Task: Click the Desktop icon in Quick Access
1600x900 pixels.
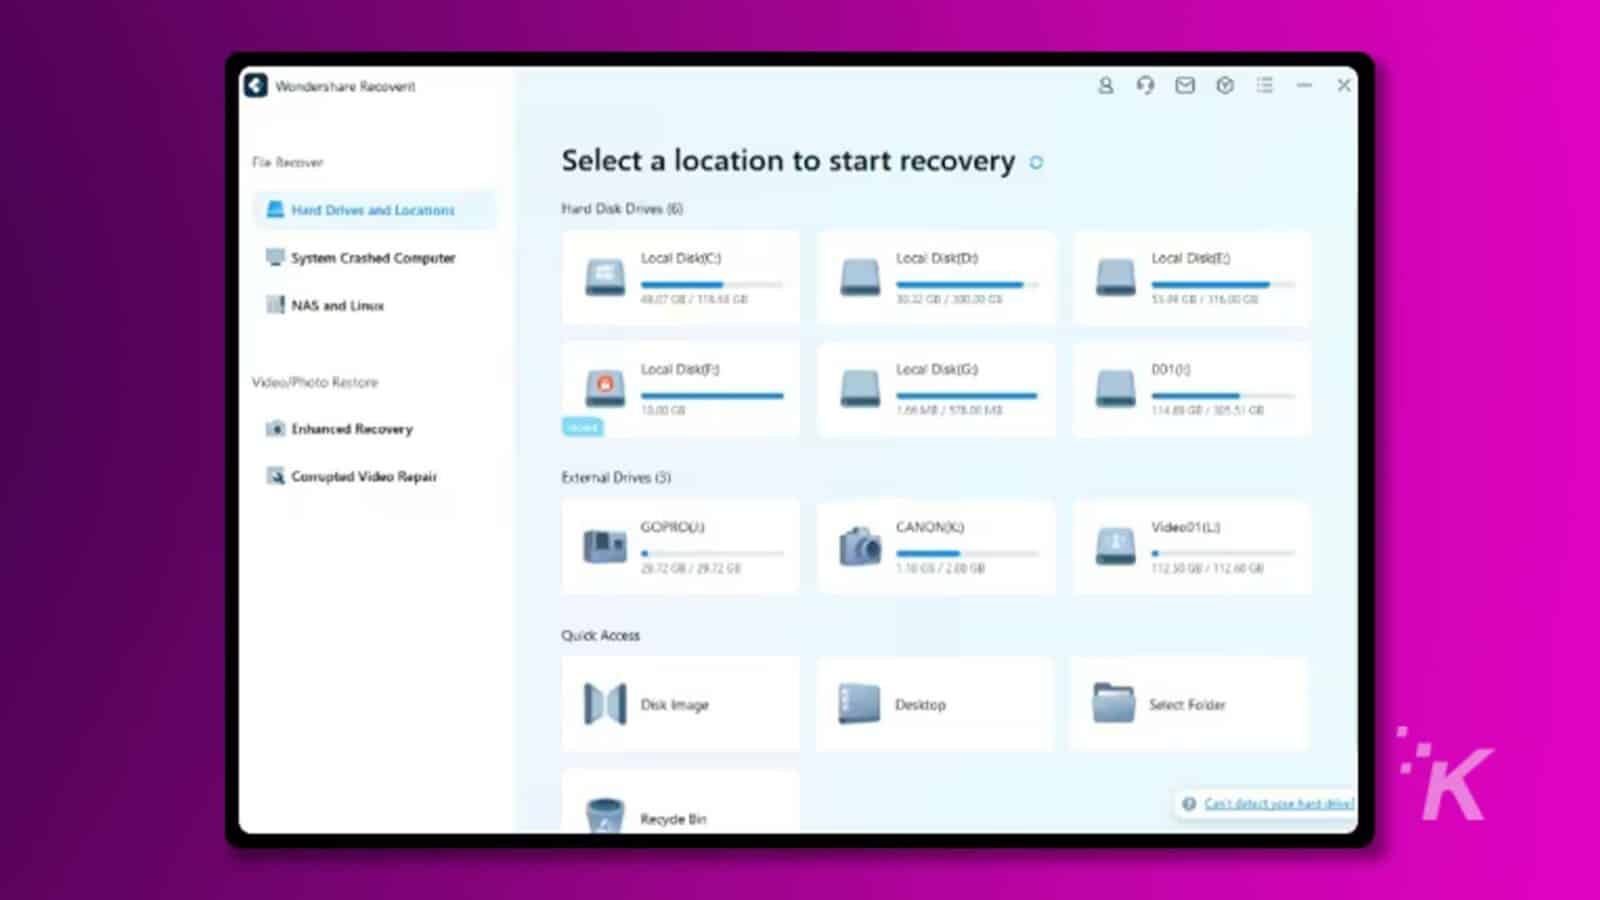Action: [x=860, y=704]
